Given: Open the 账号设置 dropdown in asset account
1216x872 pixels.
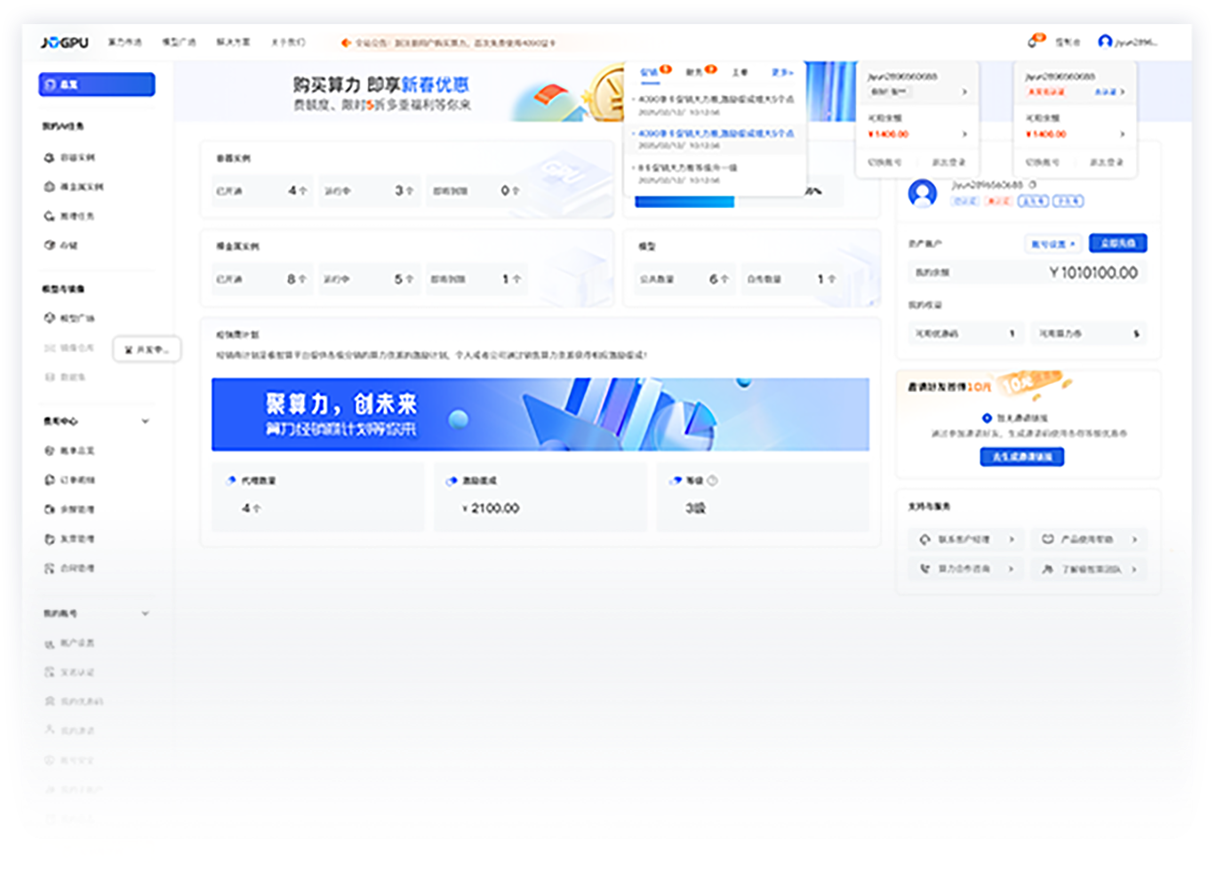Looking at the screenshot, I should pos(1052,243).
